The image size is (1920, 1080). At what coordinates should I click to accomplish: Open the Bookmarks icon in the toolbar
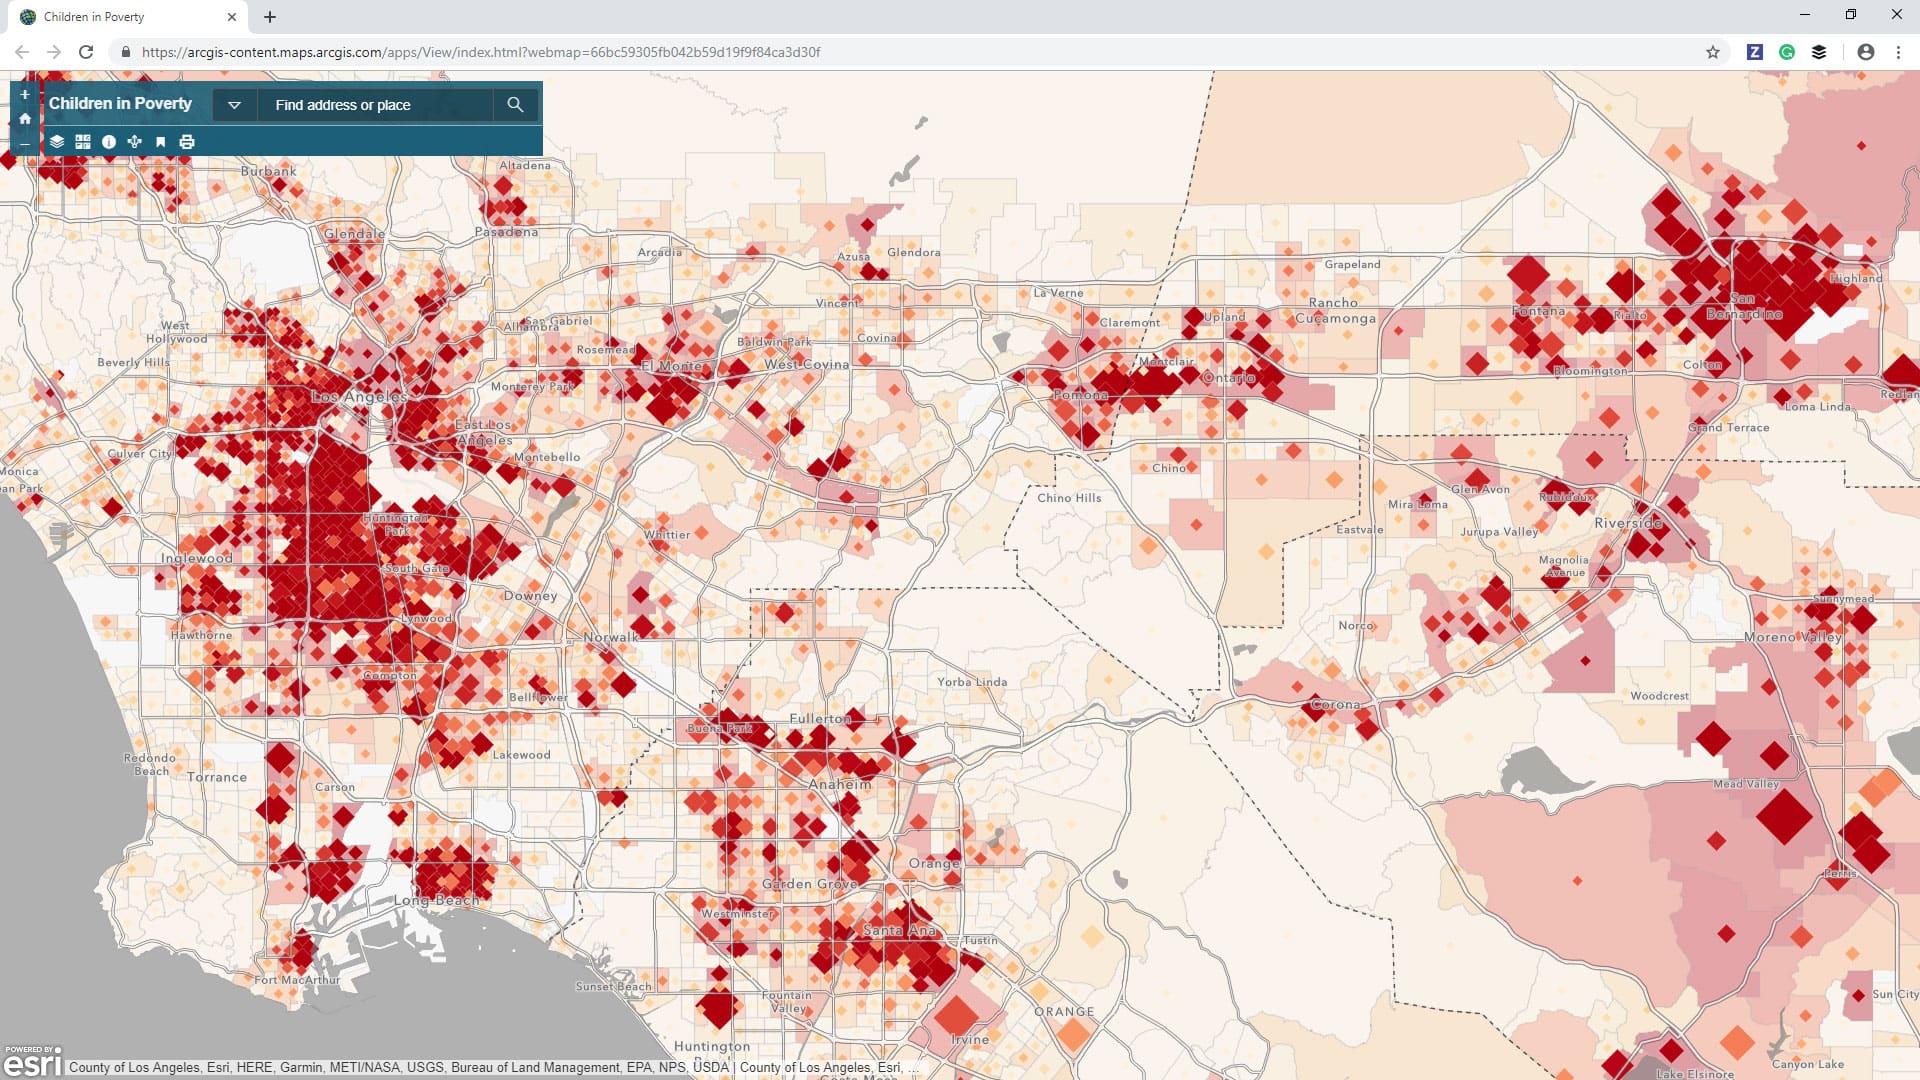pos(161,141)
